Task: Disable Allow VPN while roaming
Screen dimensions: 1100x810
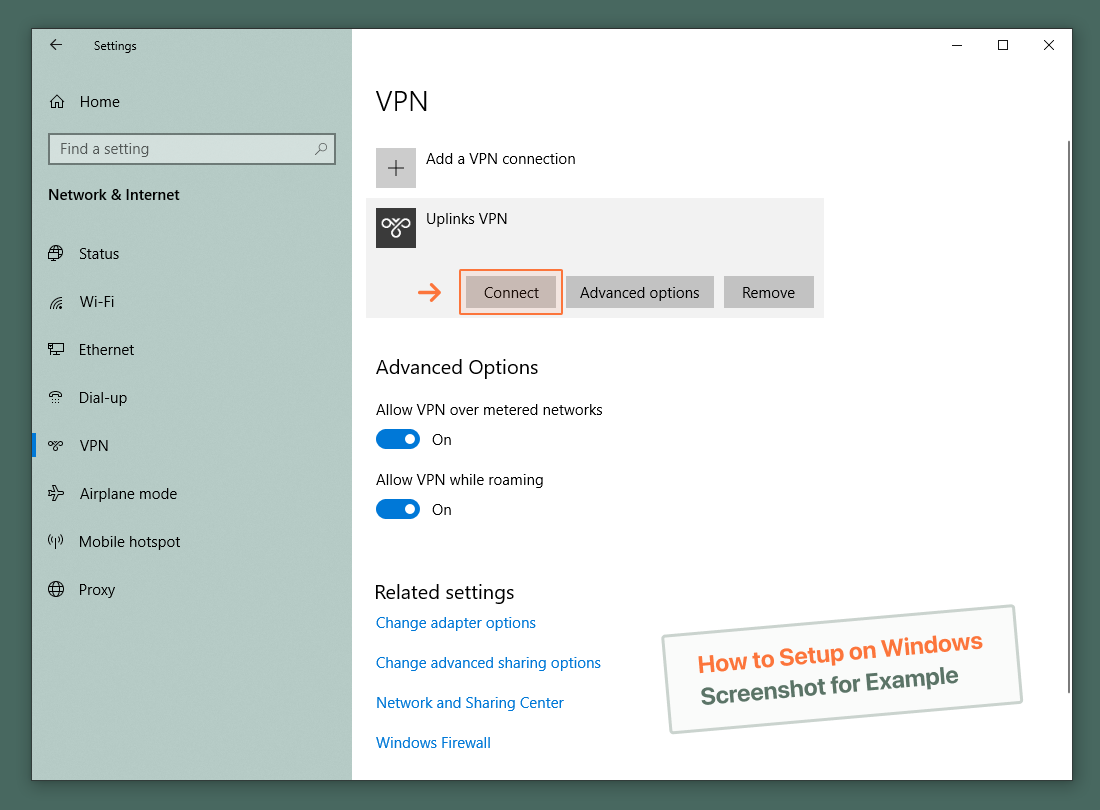Action: pyautogui.click(x=398, y=509)
